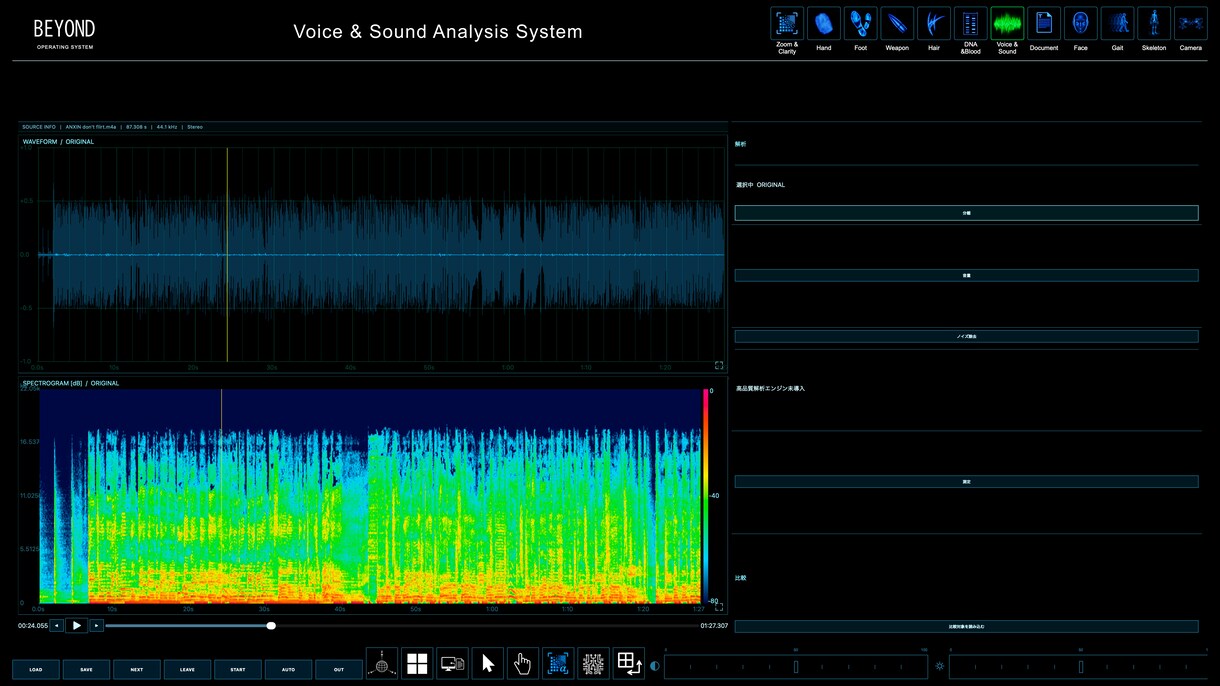Image resolution: width=1220 pixels, height=686 pixels.
Task: Select the hand pointer tool
Action: coord(523,664)
